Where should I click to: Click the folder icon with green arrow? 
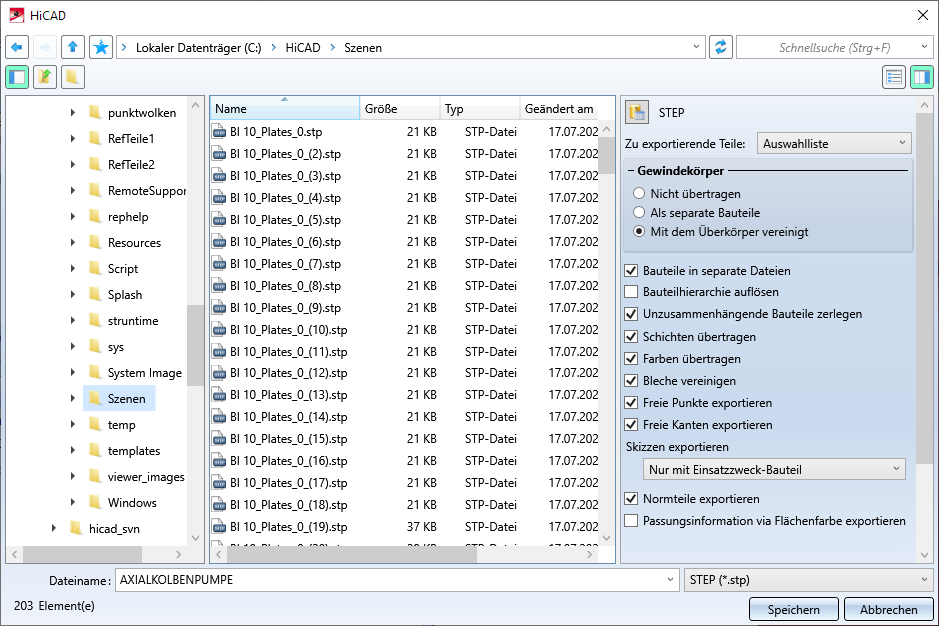pos(45,77)
